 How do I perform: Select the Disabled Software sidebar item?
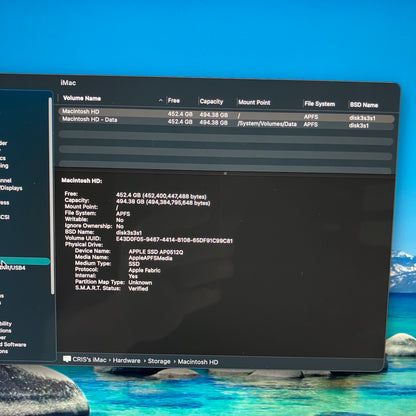[x=13, y=344]
